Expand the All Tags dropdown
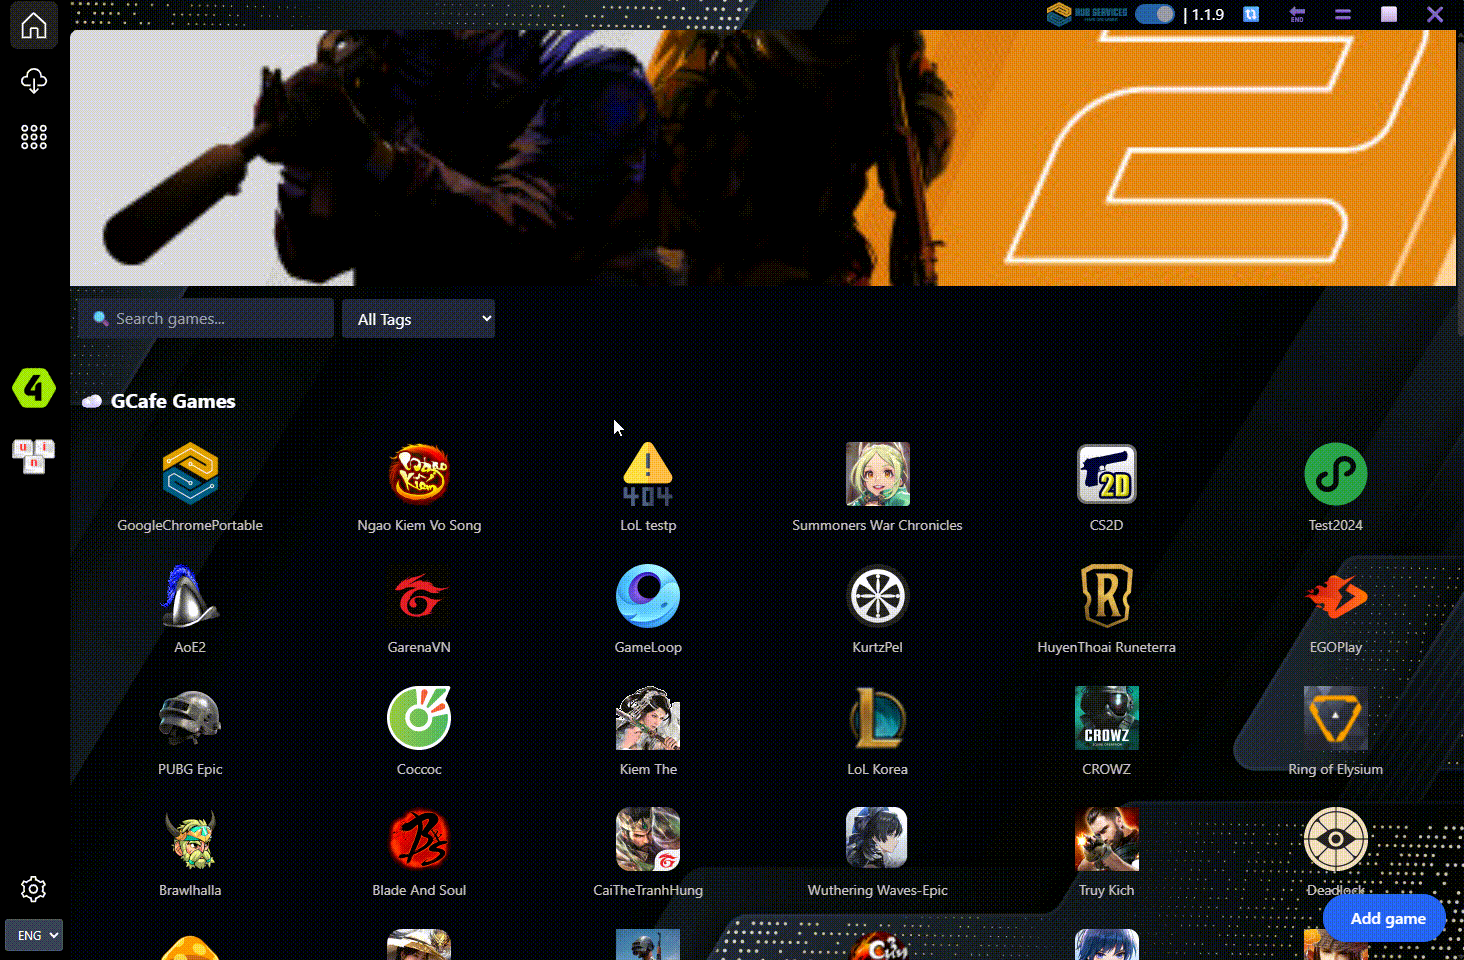The height and width of the screenshot is (960, 1464). click(418, 319)
